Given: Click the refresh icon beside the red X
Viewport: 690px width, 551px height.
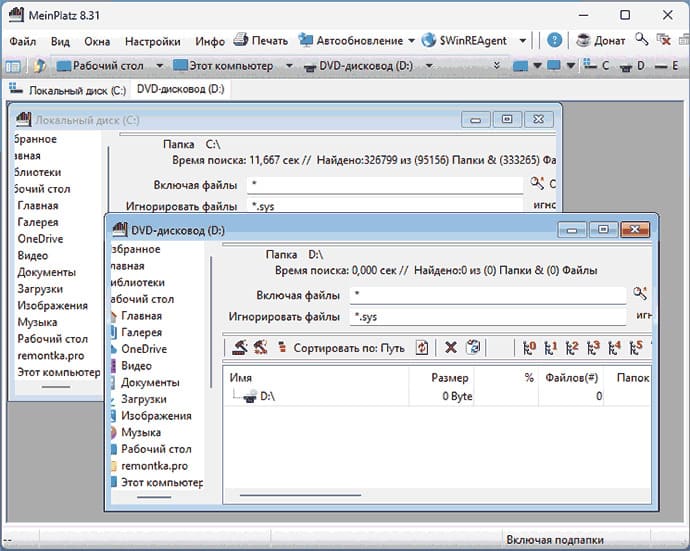Looking at the screenshot, I should pos(473,348).
